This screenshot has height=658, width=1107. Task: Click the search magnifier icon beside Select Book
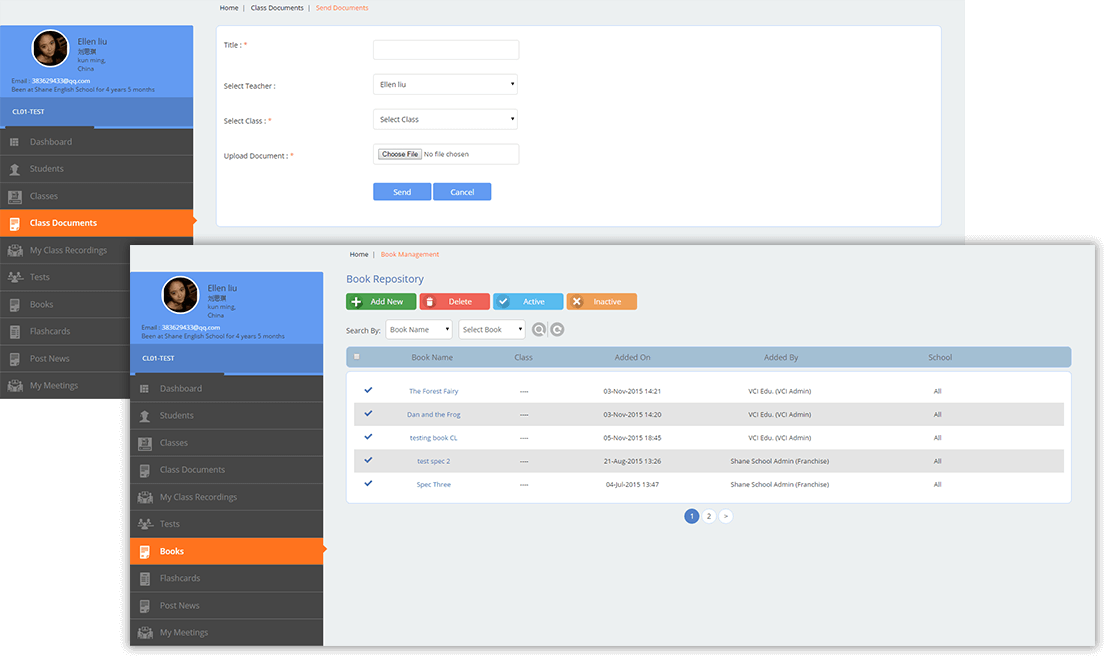(x=539, y=330)
